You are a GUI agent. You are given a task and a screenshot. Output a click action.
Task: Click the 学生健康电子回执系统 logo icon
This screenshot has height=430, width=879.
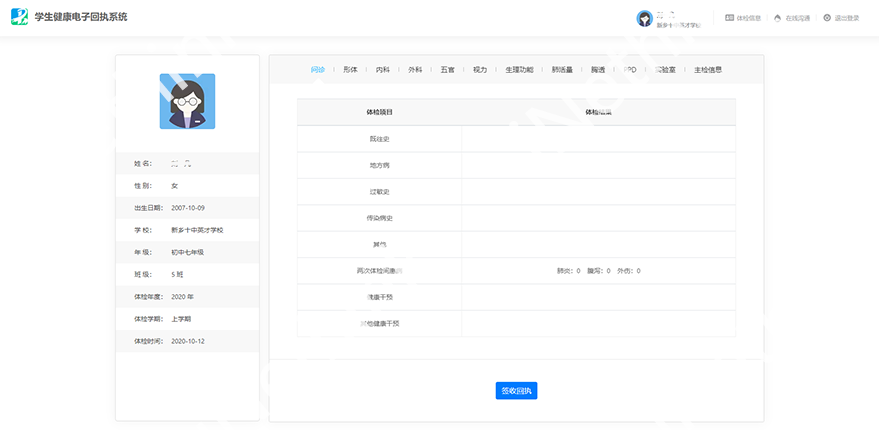19,17
